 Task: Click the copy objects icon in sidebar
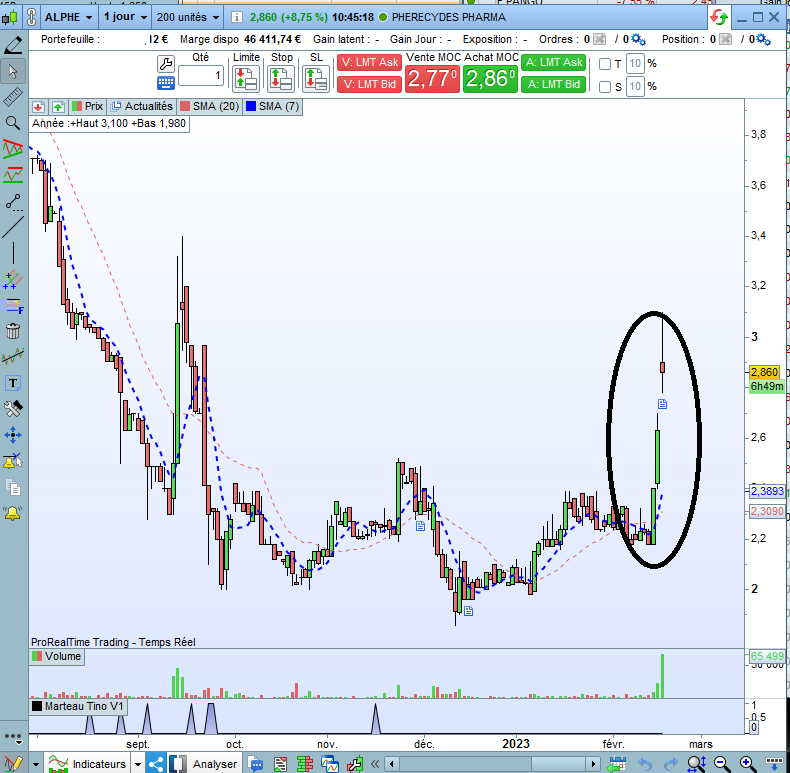tap(13, 487)
